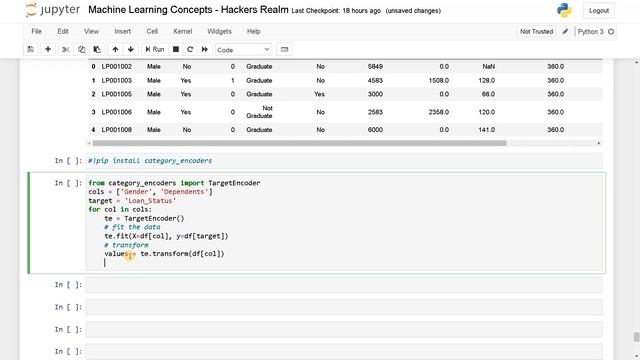Click the second empty code cell

pos(344,307)
